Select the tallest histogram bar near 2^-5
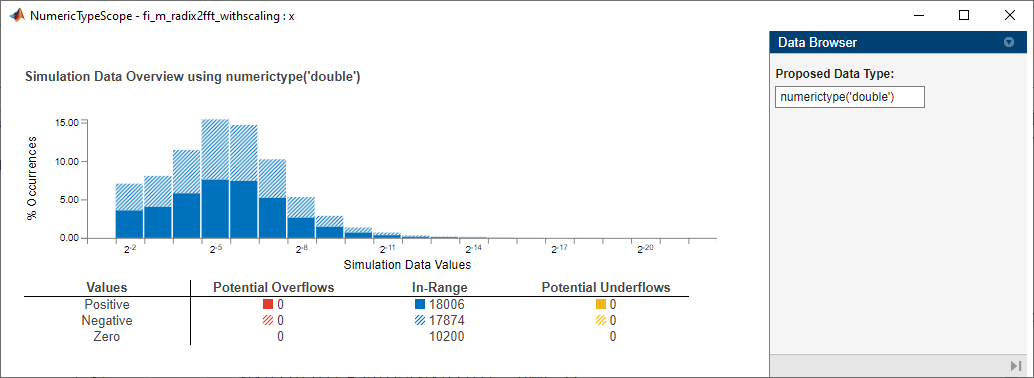 click(x=215, y=179)
